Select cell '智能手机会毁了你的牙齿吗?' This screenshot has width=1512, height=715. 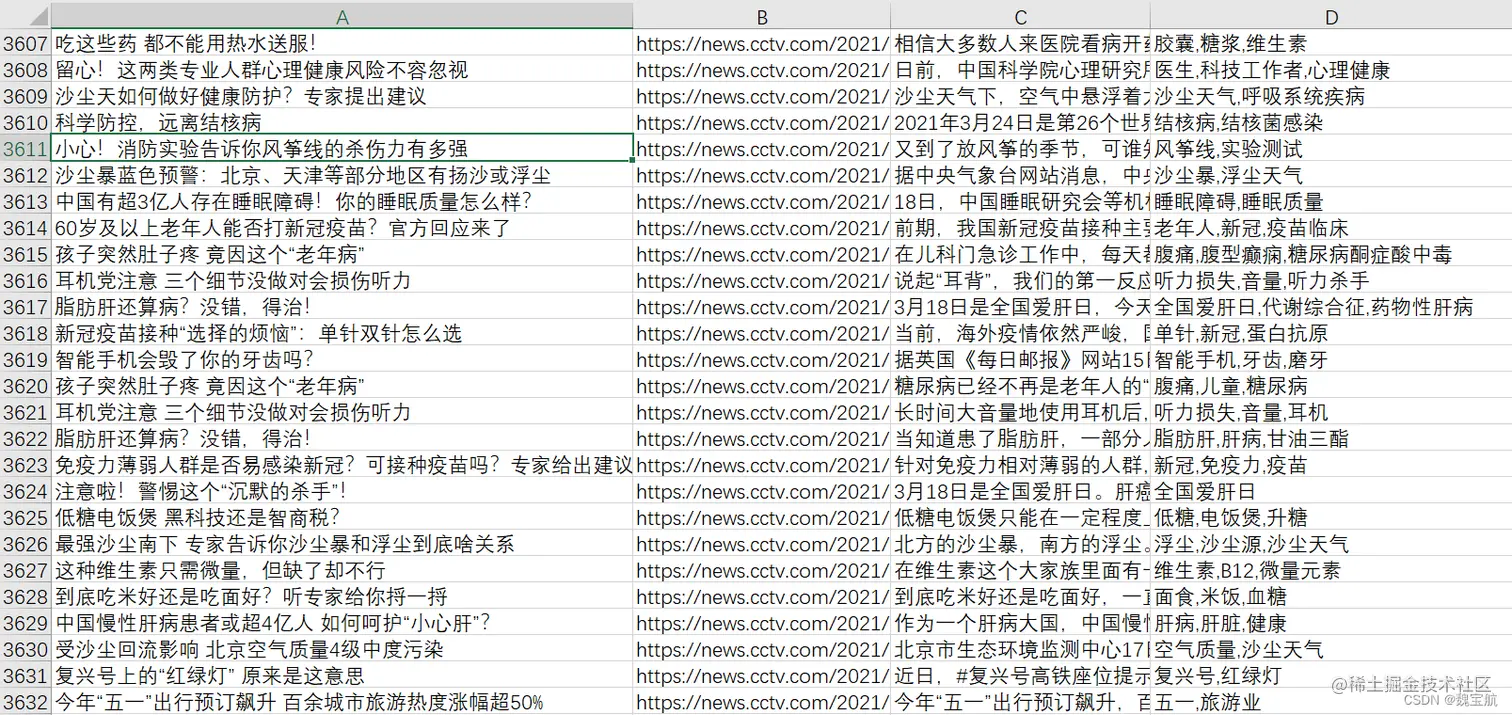point(342,360)
